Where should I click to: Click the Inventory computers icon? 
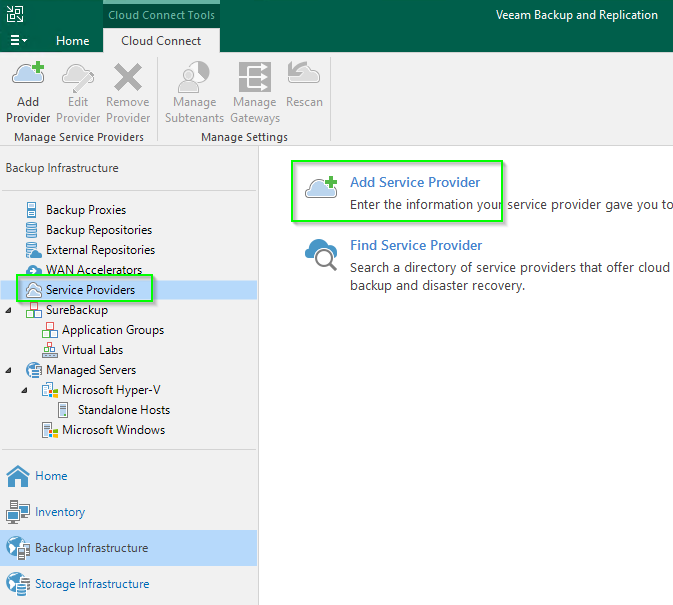tap(18, 512)
